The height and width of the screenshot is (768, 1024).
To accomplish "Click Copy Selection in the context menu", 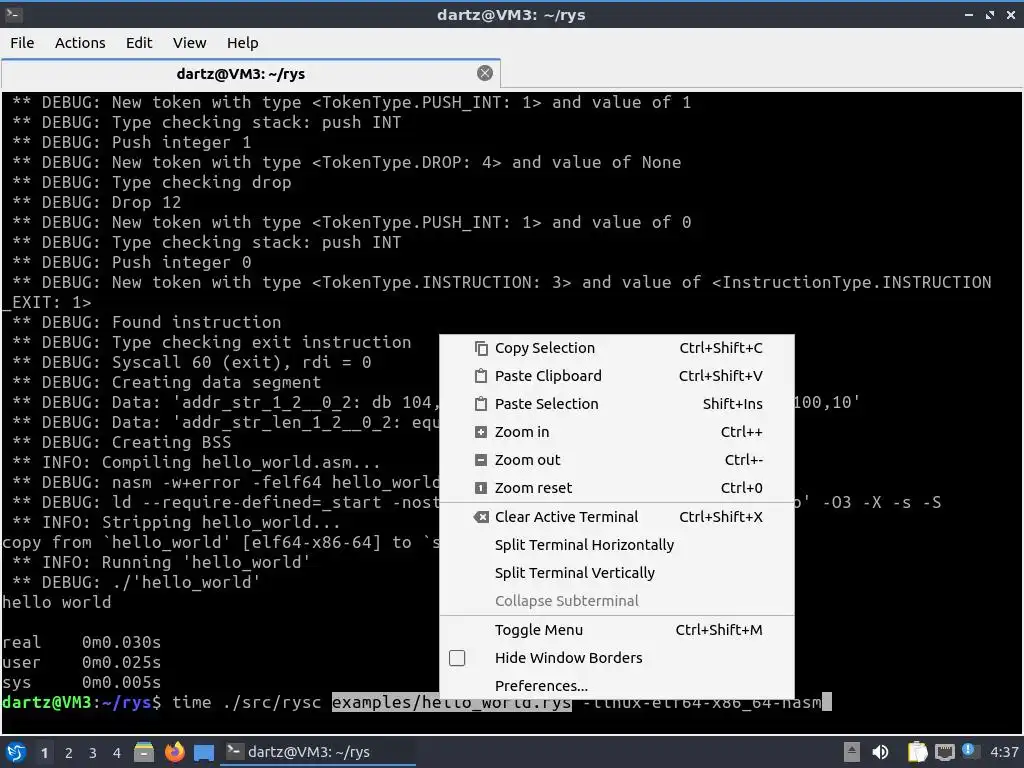I will point(616,348).
